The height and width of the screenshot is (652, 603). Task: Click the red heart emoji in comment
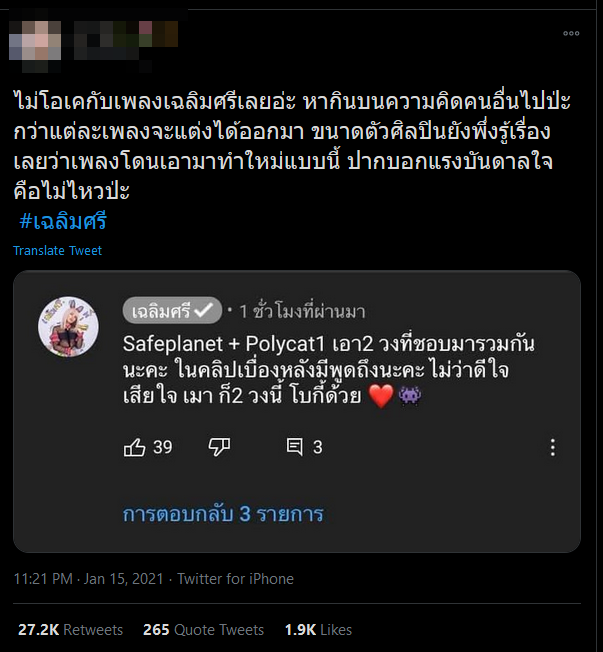pyautogui.click(x=380, y=396)
